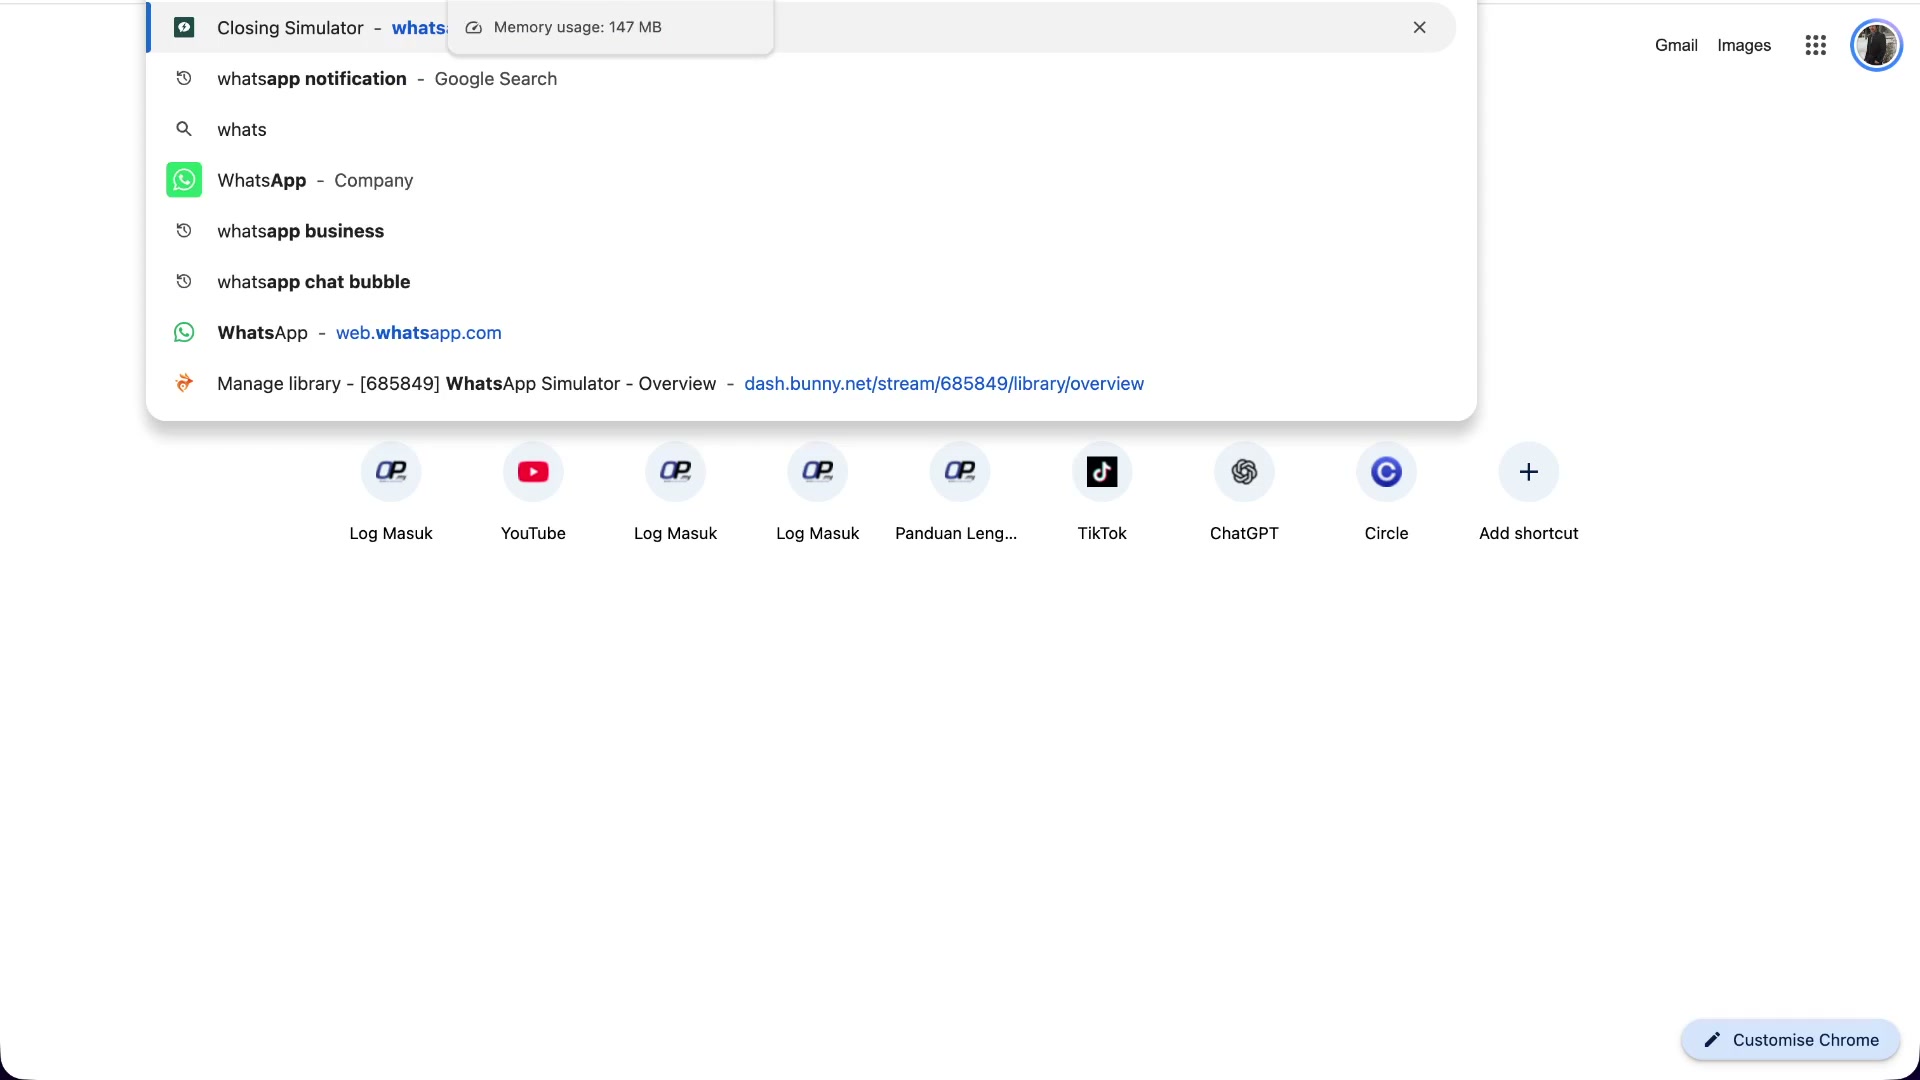1920x1080 pixels.
Task: Open Images link
Action: point(1744,45)
